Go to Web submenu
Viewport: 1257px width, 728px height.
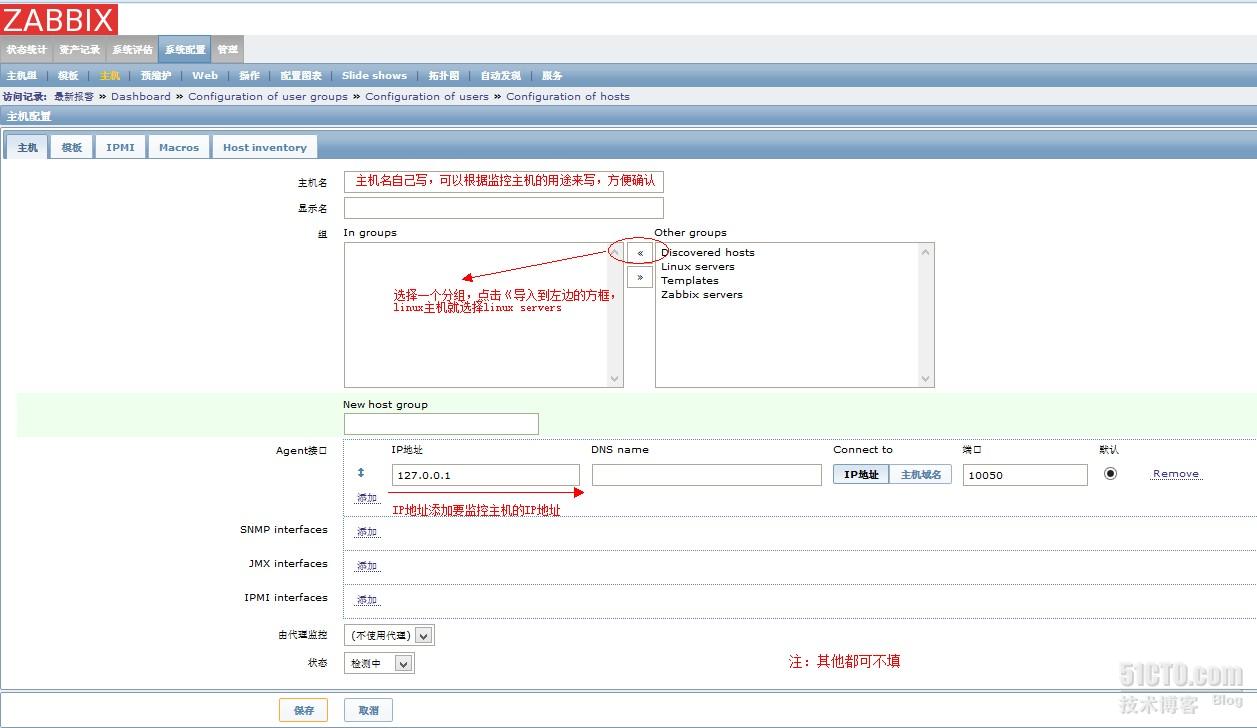click(x=205, y=75)
